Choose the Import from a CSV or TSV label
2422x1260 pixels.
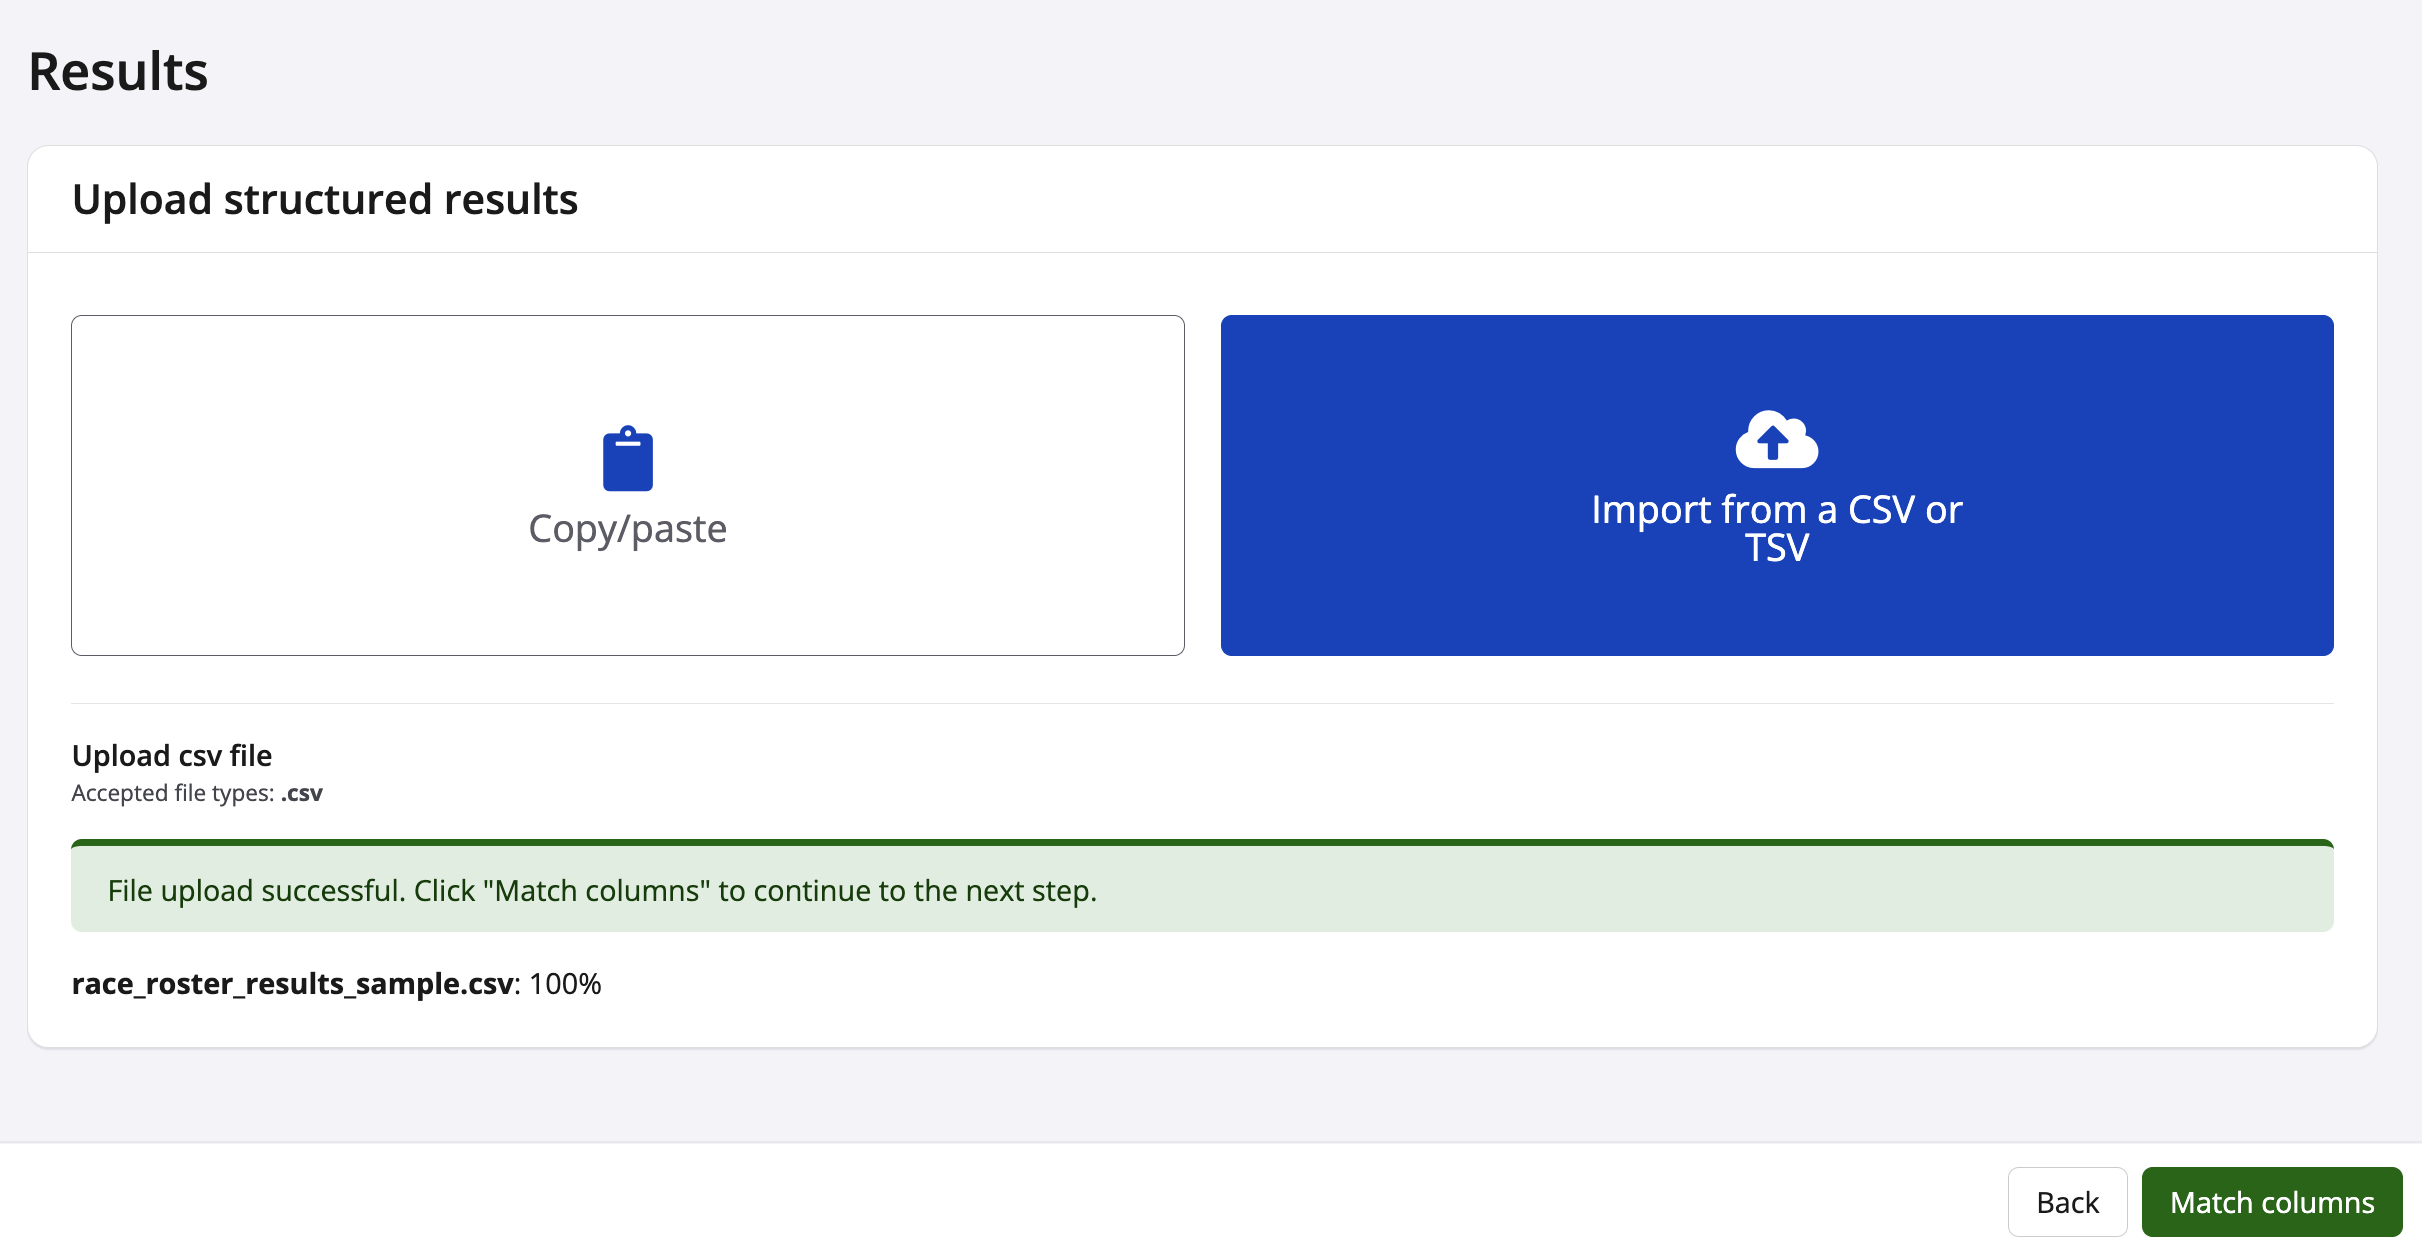[1776, 528]
